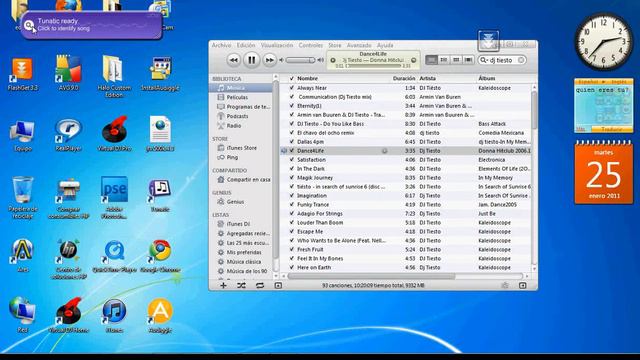
Task: Toggle repeat in iTunes
Action: [260, 285]
